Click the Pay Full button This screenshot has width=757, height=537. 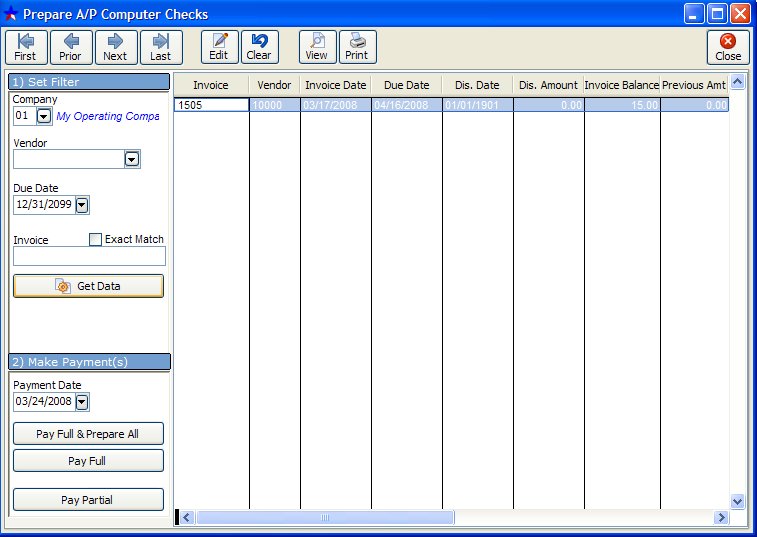click(88, 461)
